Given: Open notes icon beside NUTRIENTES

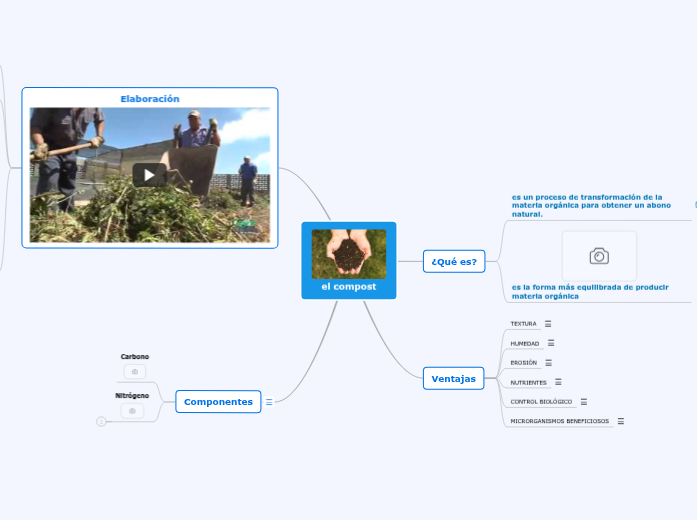Looking at the screenshot, I should (x=558, y=382).
